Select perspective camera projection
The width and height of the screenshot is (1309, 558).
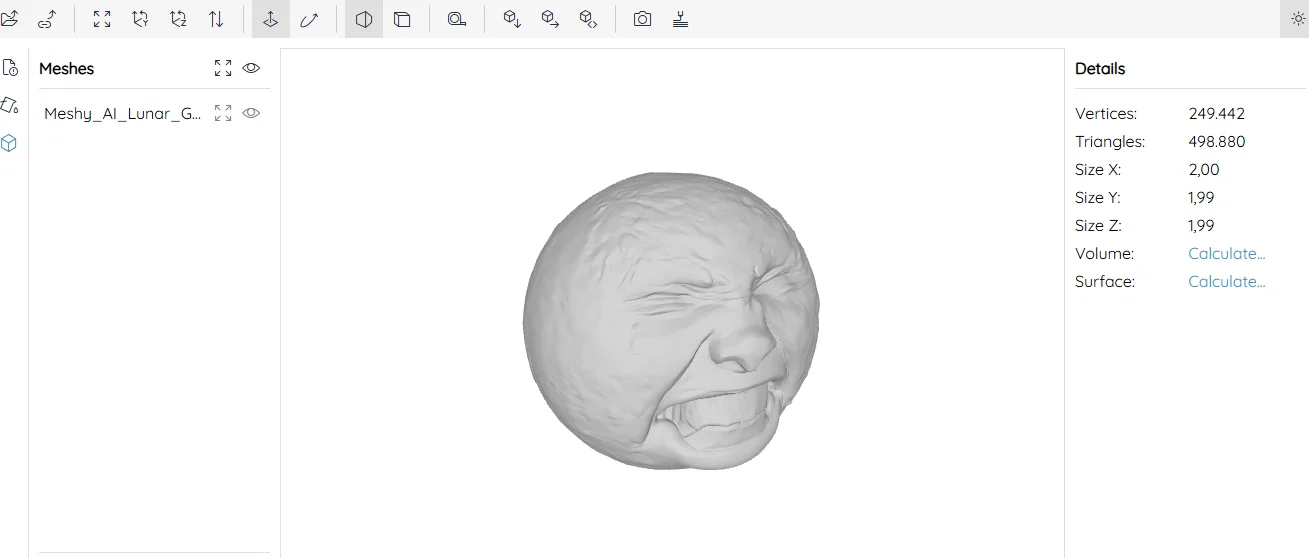click(x=364, y=19)
